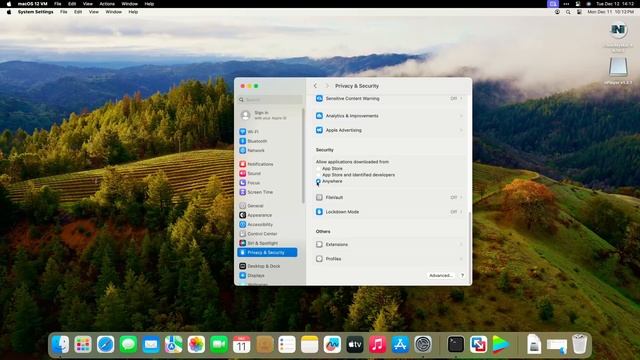The image size is (640, 360).
Task: Open Notes from the Dock
Action: point(309,344)
